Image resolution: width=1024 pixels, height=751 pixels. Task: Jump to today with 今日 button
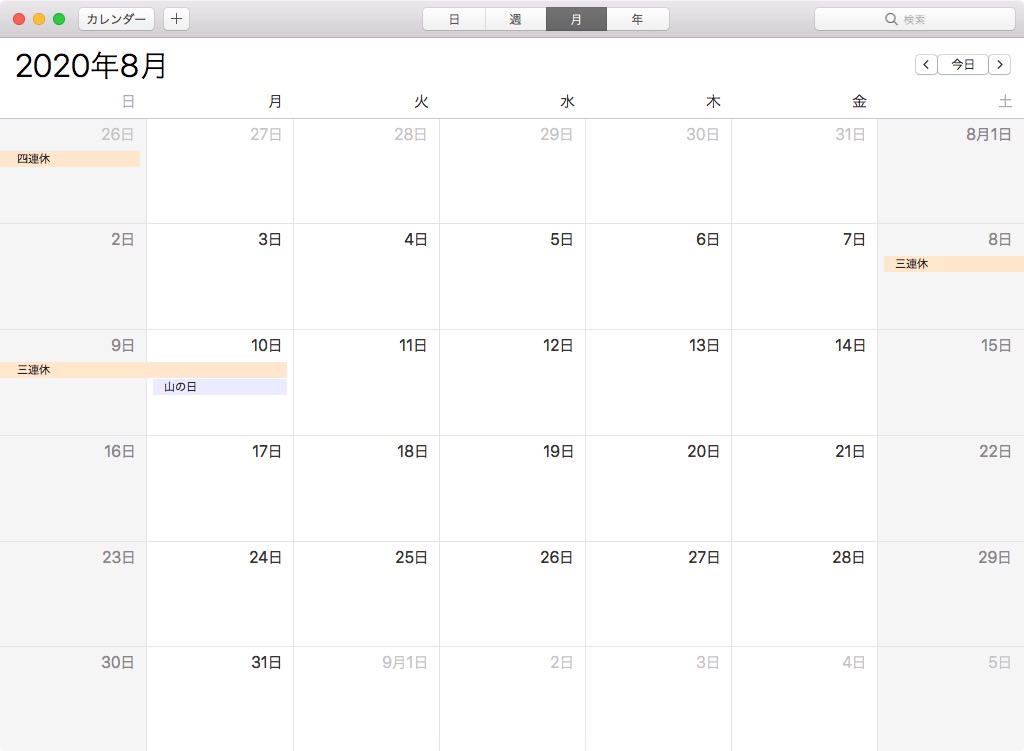963,65
